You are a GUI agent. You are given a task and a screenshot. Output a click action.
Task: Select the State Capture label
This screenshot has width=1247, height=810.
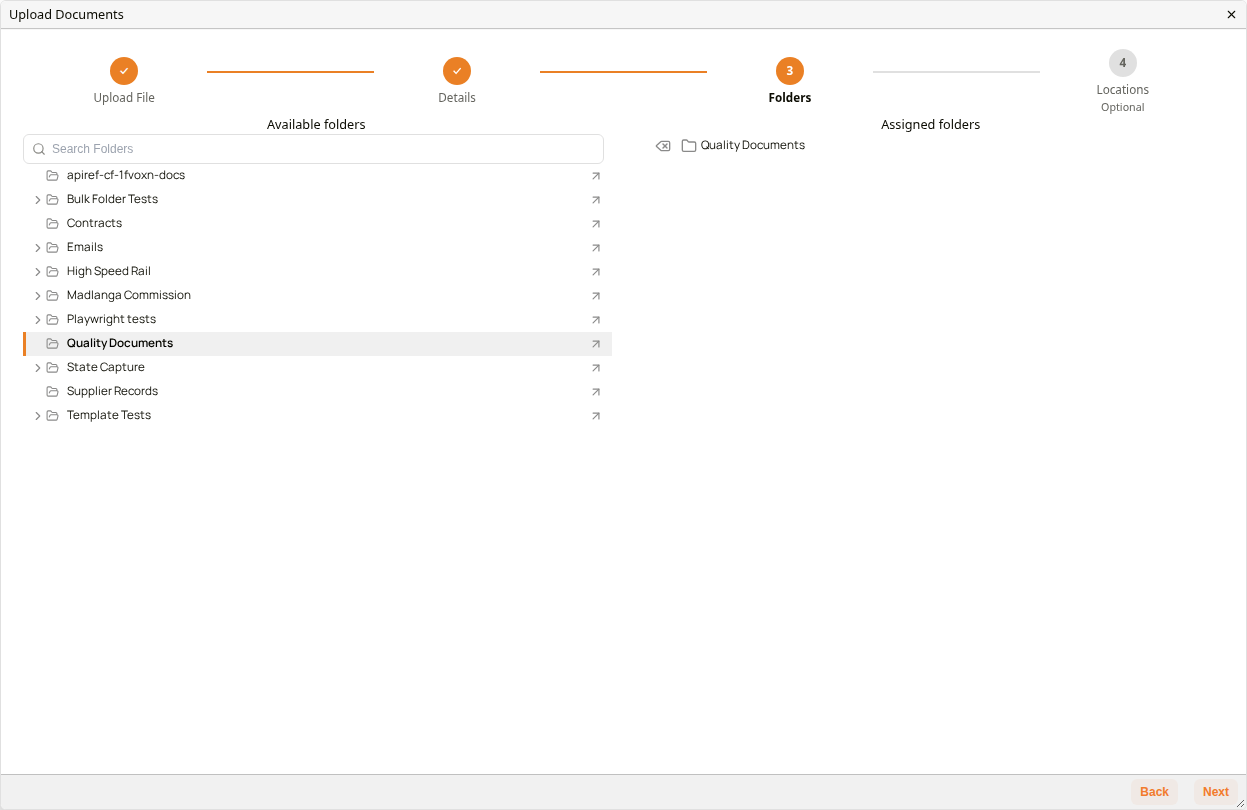coord(106,368)
